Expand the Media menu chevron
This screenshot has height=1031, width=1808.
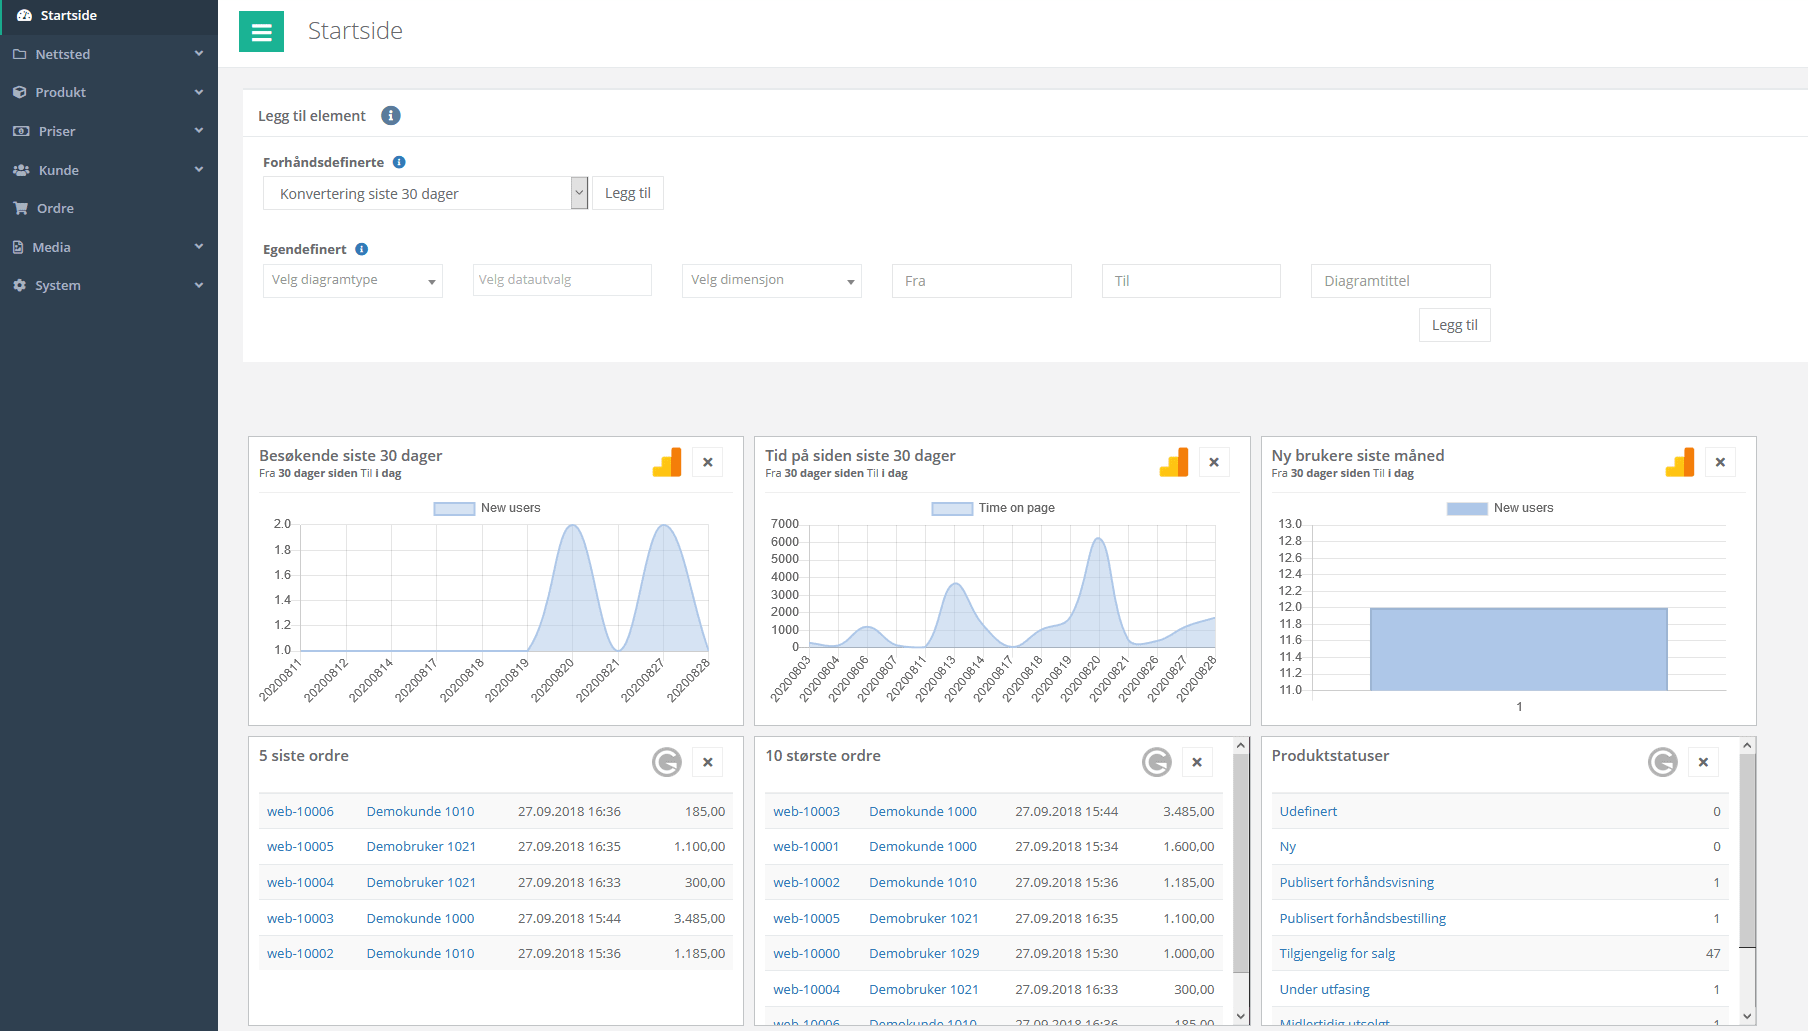pos(199,247)
